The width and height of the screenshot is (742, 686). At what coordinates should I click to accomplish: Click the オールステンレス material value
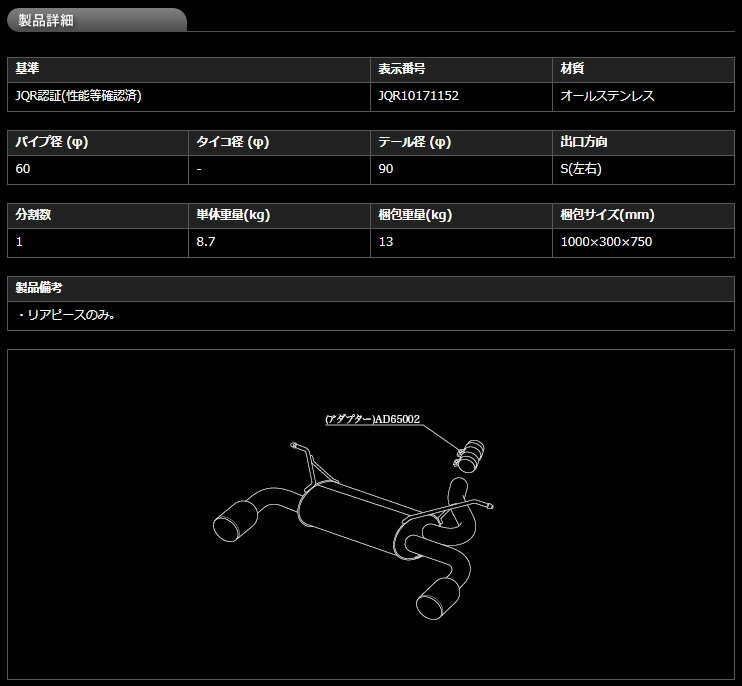(608, 97)
